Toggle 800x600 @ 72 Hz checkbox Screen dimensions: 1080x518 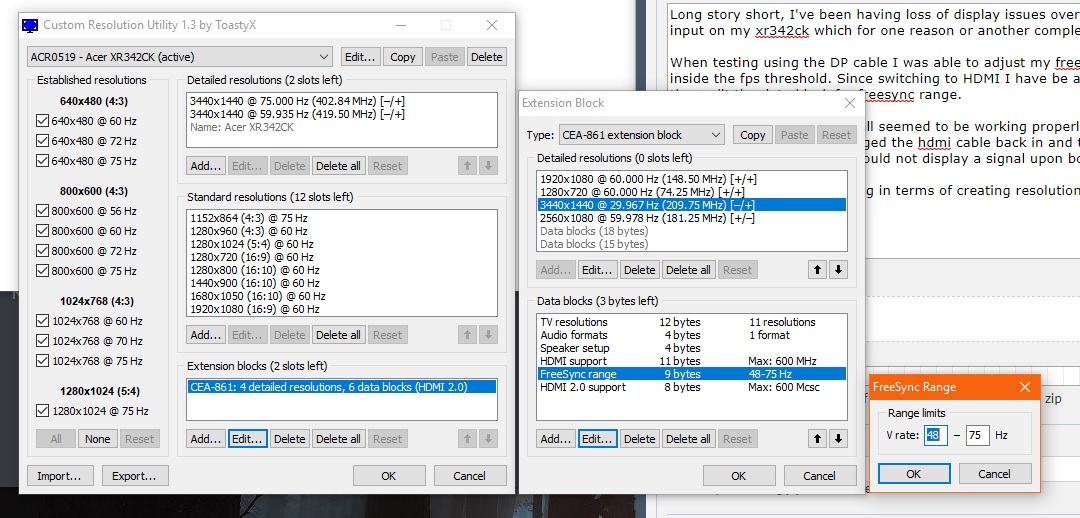(x=42, y=251)
